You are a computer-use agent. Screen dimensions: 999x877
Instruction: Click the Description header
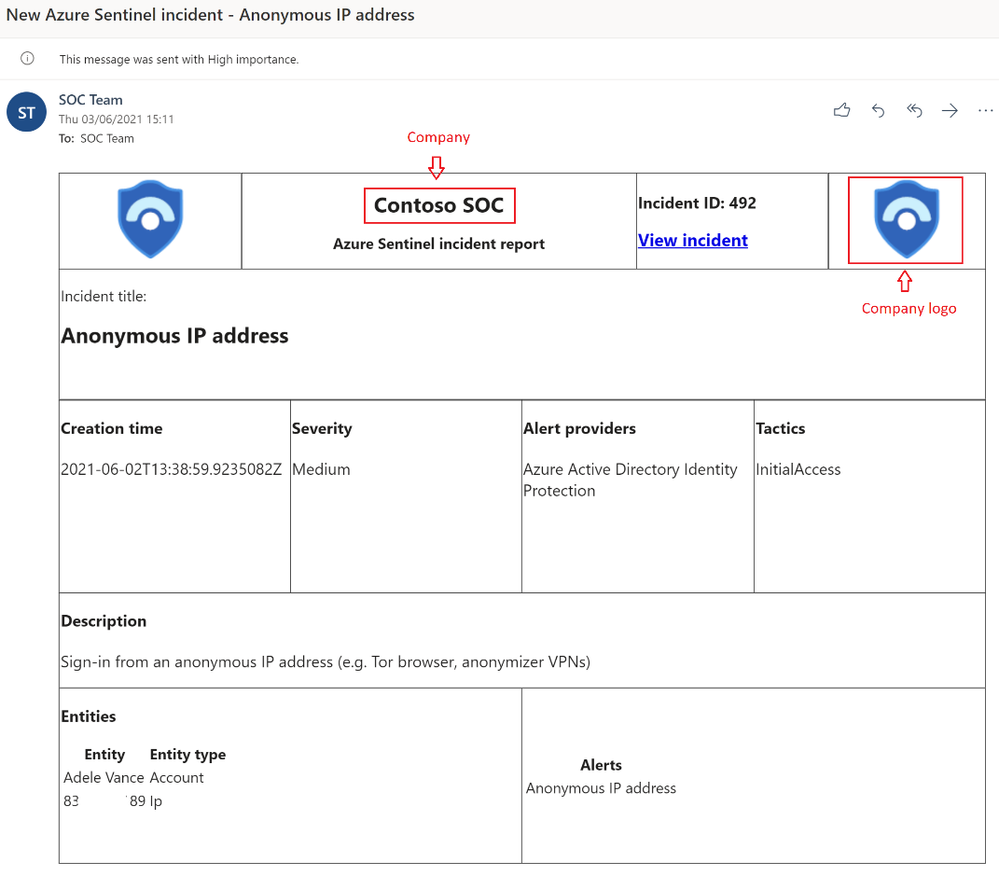coord(104,621)
